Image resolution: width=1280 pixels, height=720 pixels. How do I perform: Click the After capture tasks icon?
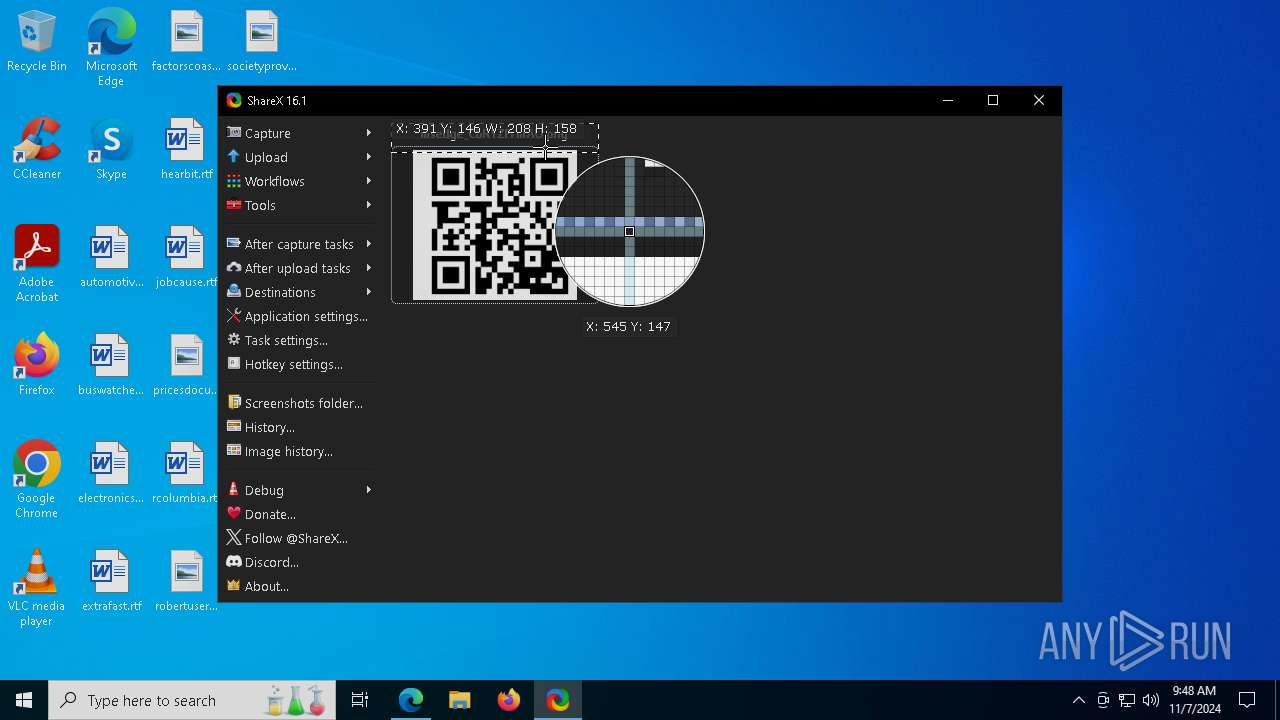click(234, 243)
